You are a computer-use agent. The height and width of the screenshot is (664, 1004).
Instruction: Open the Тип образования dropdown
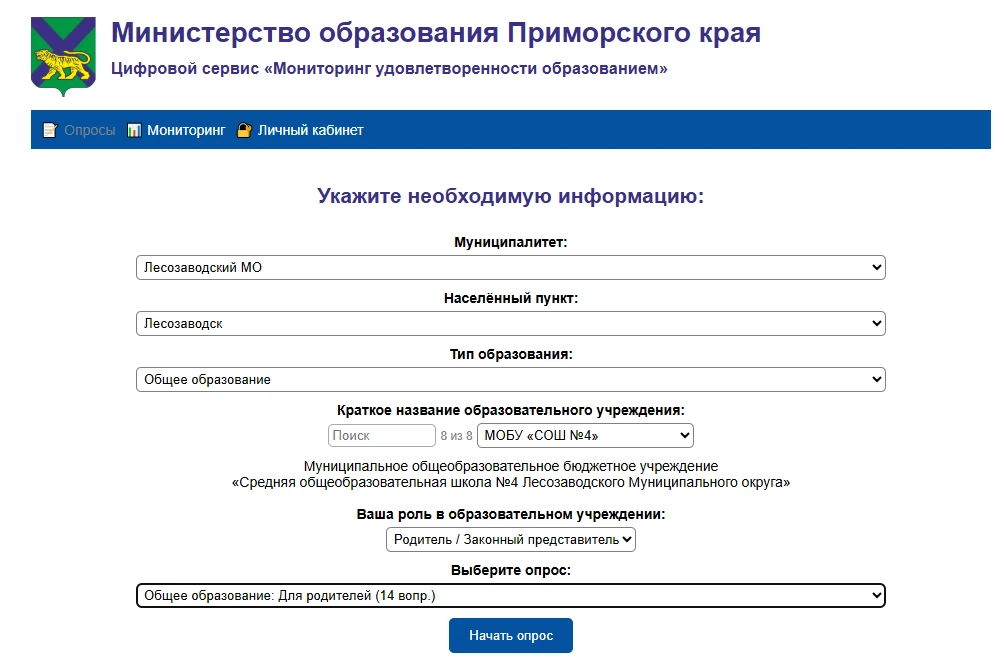click(x=511, y=380)
